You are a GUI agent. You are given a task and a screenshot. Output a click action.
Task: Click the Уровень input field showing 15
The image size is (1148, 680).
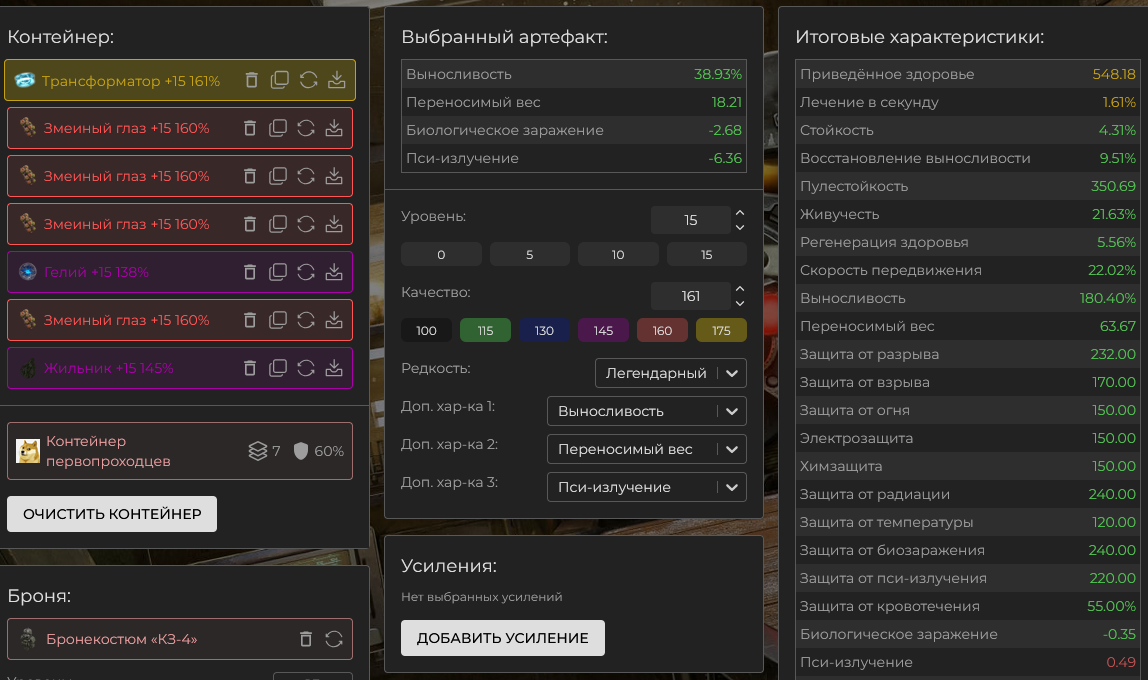[690, 220]
